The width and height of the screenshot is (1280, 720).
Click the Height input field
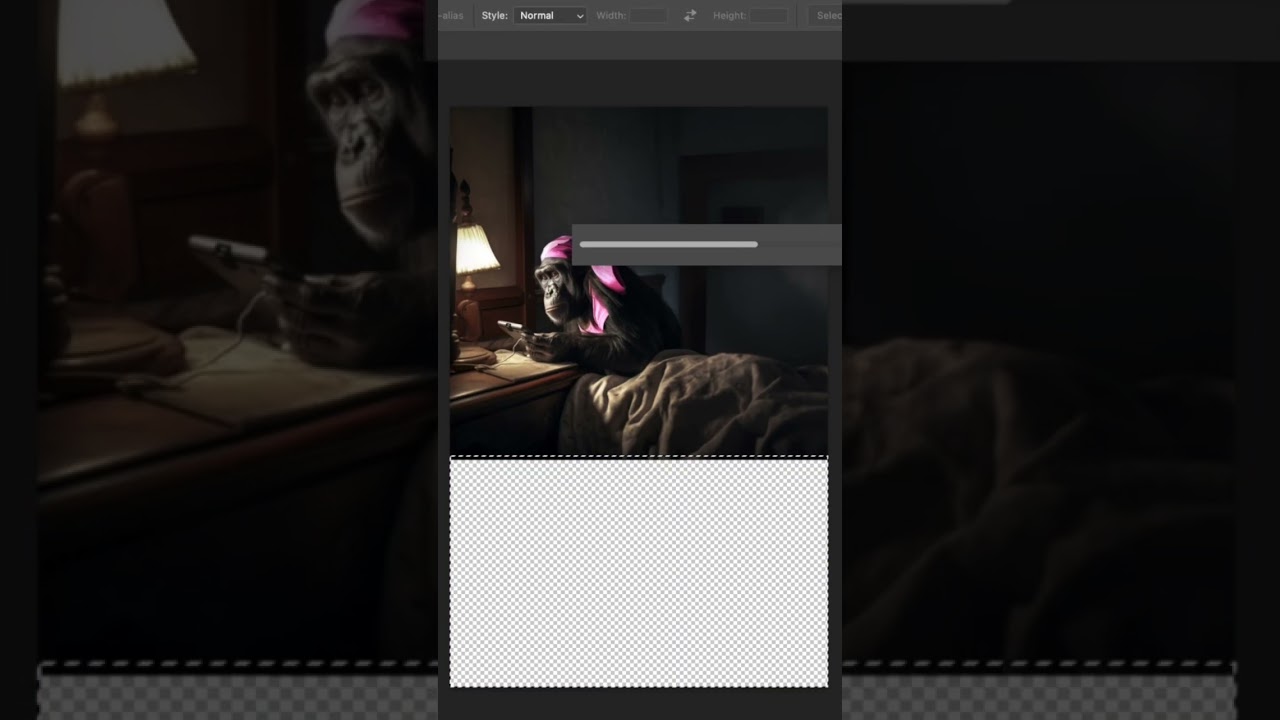coord(768,16)
